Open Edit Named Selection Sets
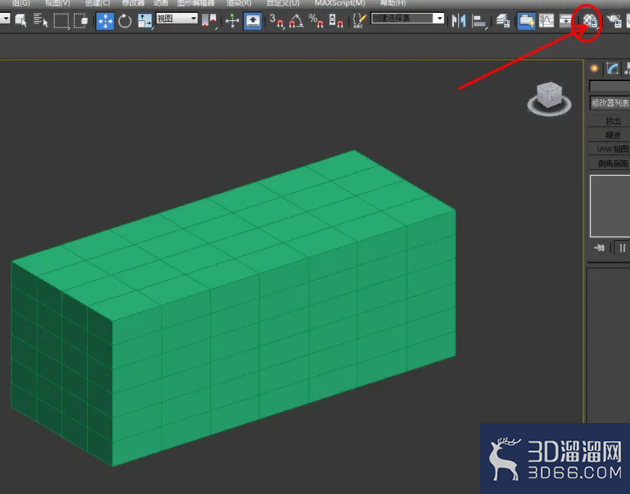This screenshot has width=630, height=494. pyautogui.click(x=359, y=21)
